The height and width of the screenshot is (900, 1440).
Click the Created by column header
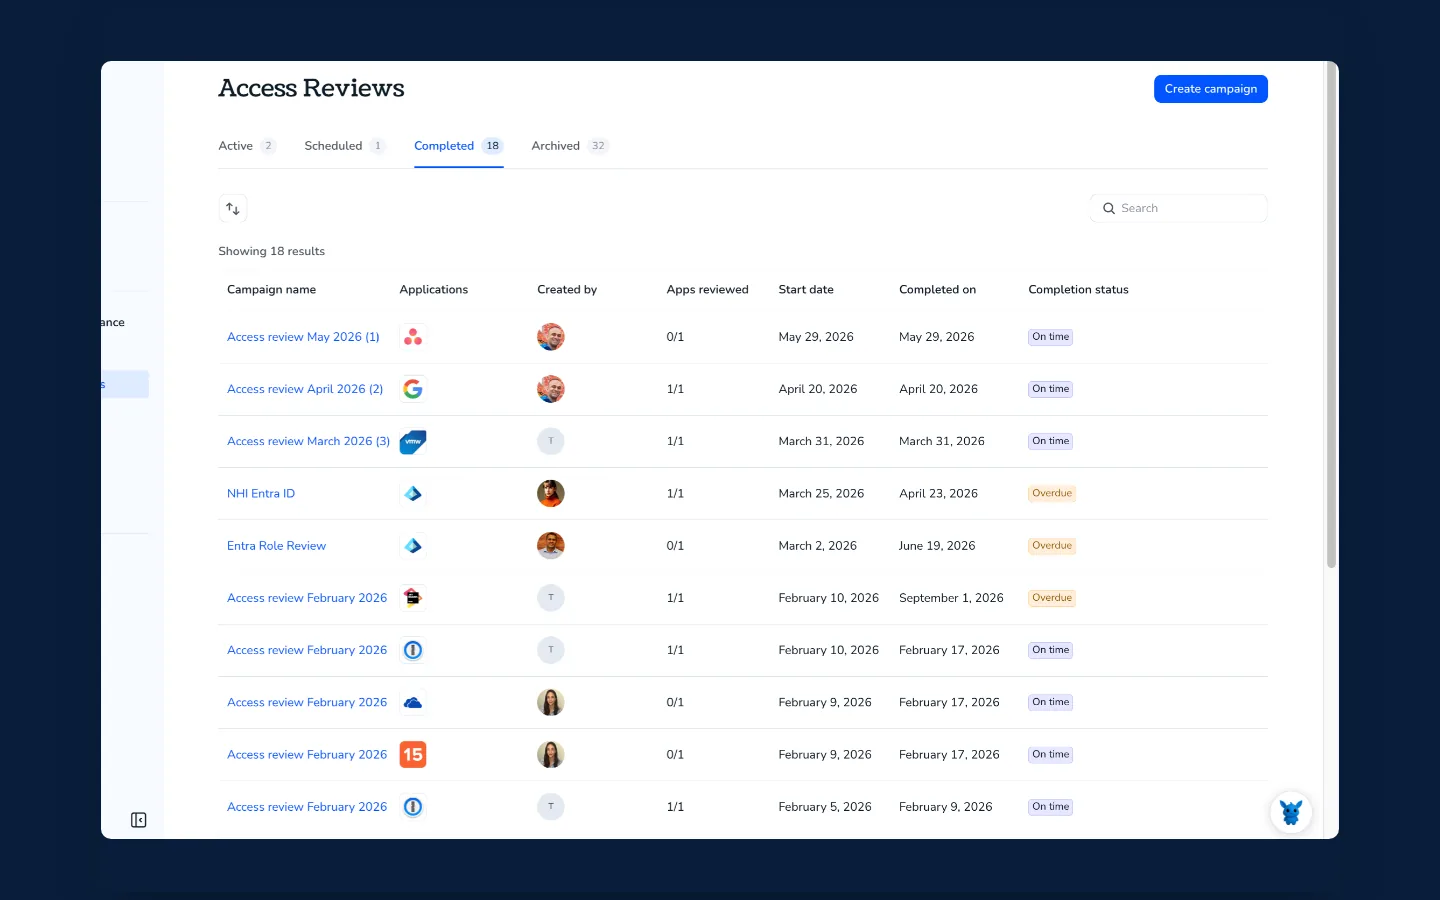[567, 290]
